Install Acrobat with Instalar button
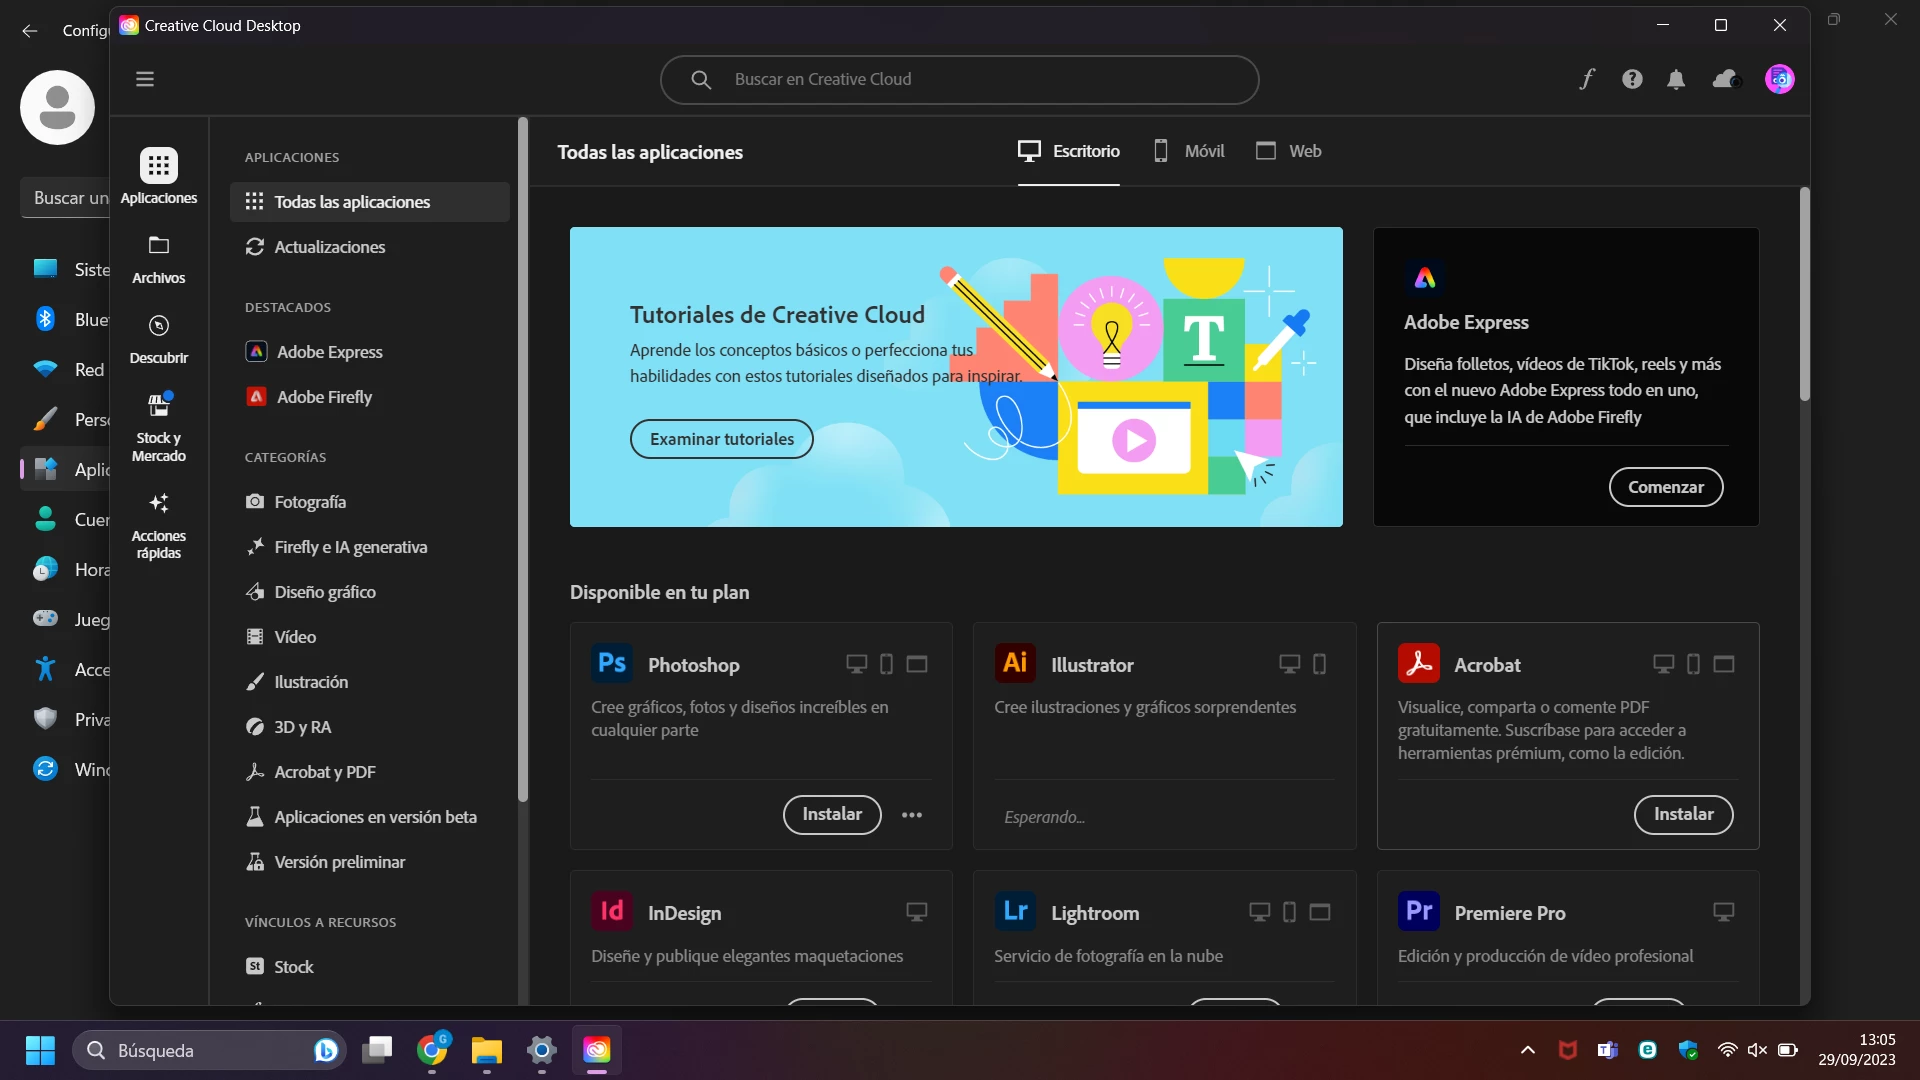 1683,814
